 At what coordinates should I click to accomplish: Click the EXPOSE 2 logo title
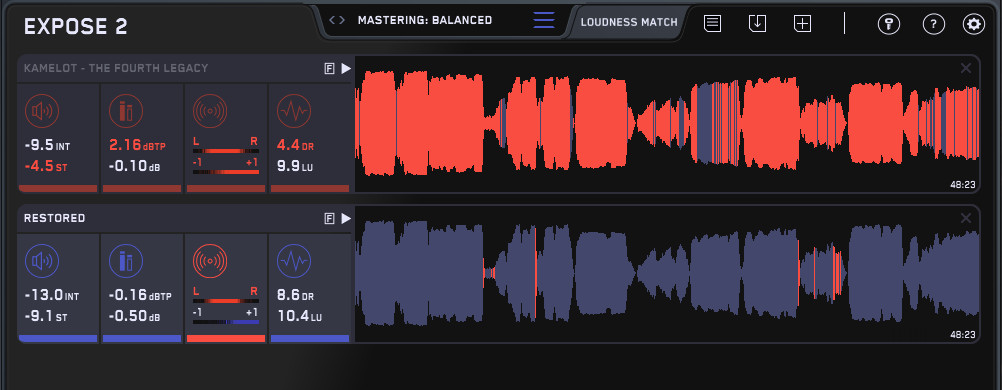coord(75,27)
